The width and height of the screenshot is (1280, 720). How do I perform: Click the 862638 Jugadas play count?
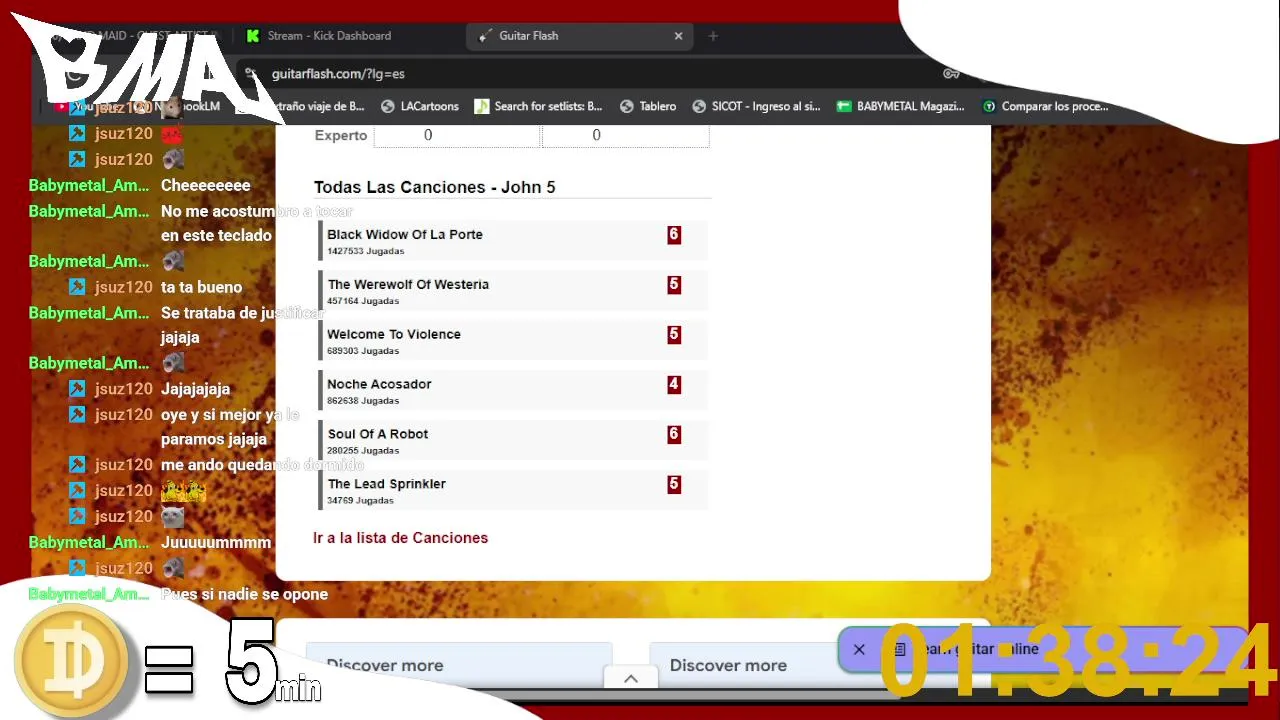(363, 401)
